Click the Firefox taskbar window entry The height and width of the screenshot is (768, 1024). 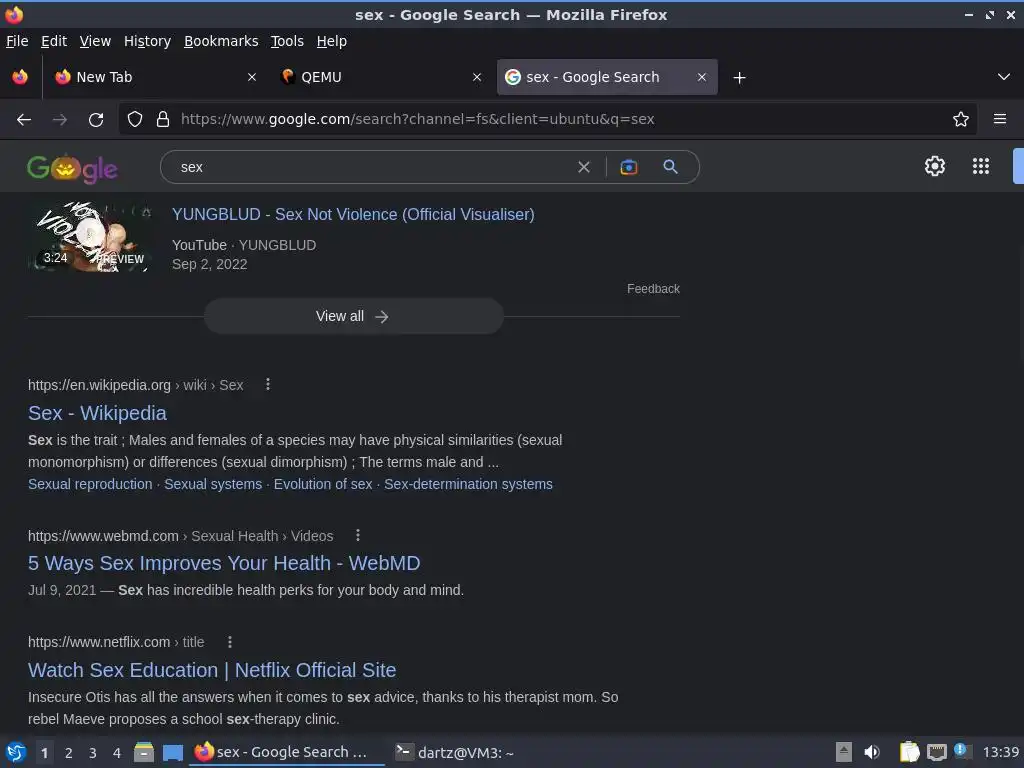287,752
